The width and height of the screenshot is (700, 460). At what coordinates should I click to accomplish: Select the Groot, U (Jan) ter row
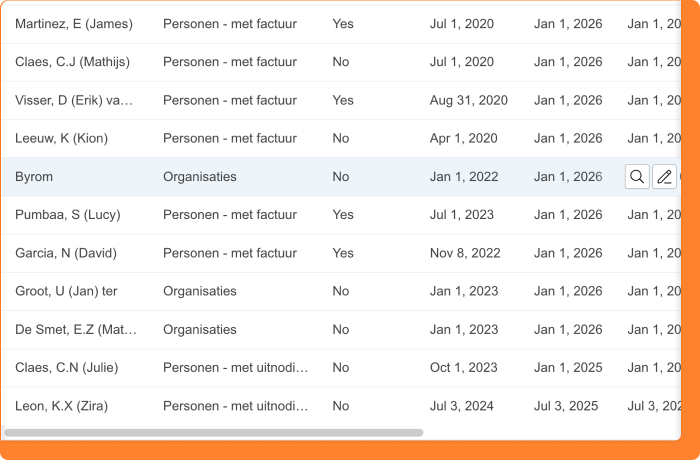click(66, 291)
